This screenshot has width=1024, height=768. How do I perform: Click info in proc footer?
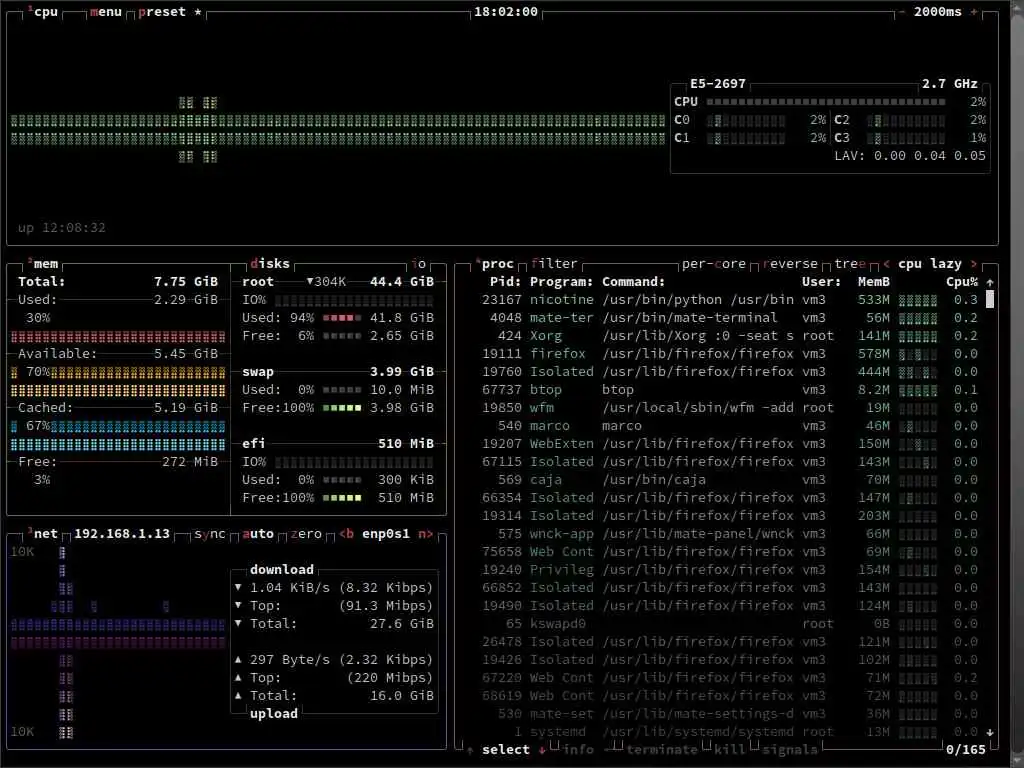click(578, 750)
